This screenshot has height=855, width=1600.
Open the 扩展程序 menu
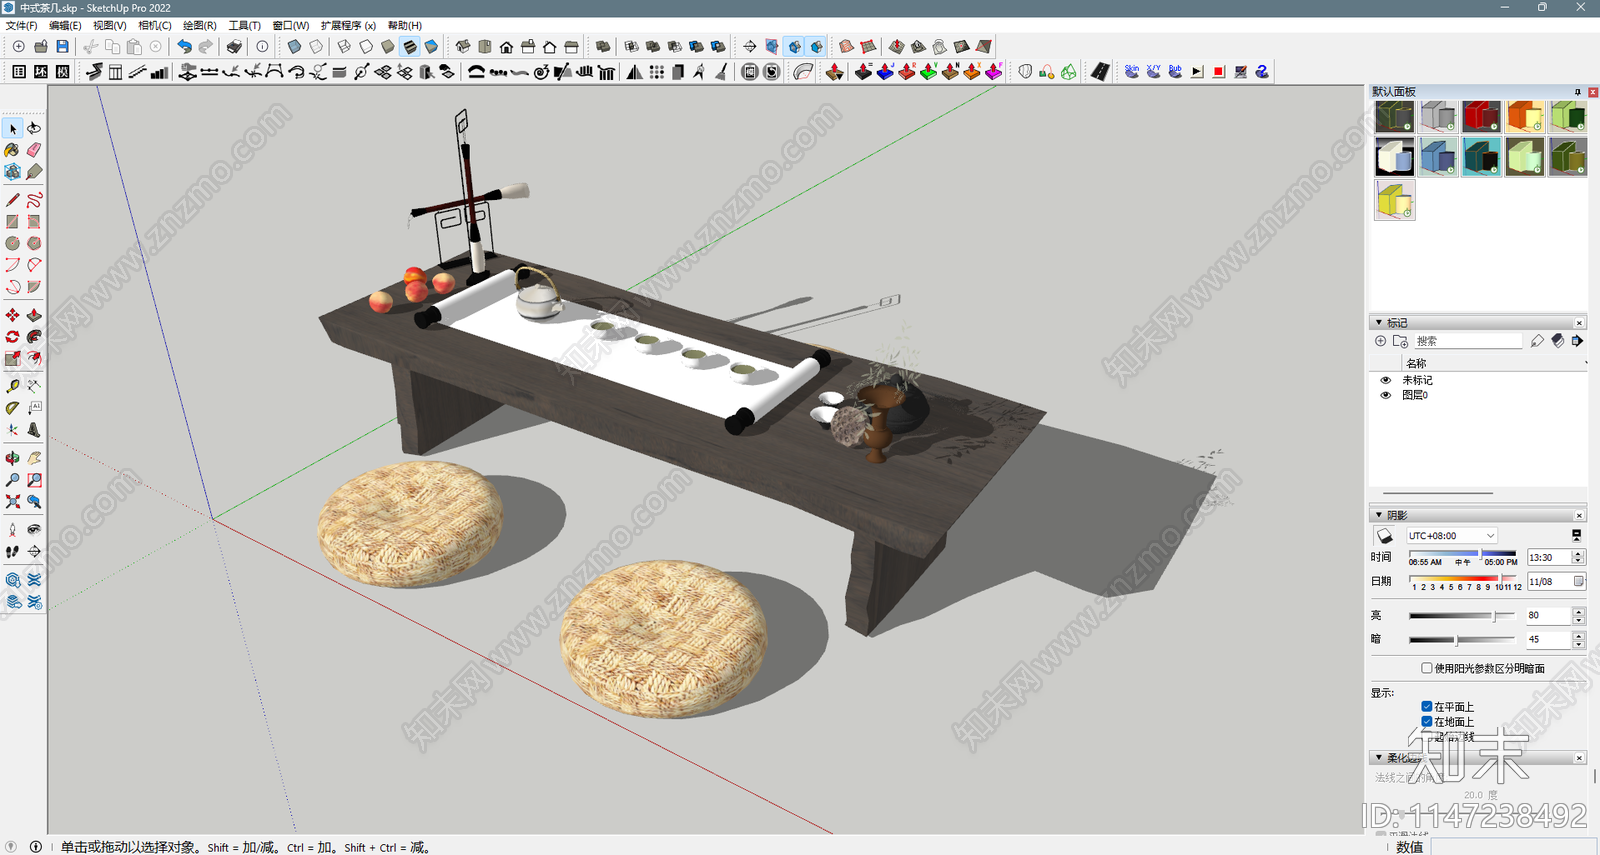pos(348,25)
